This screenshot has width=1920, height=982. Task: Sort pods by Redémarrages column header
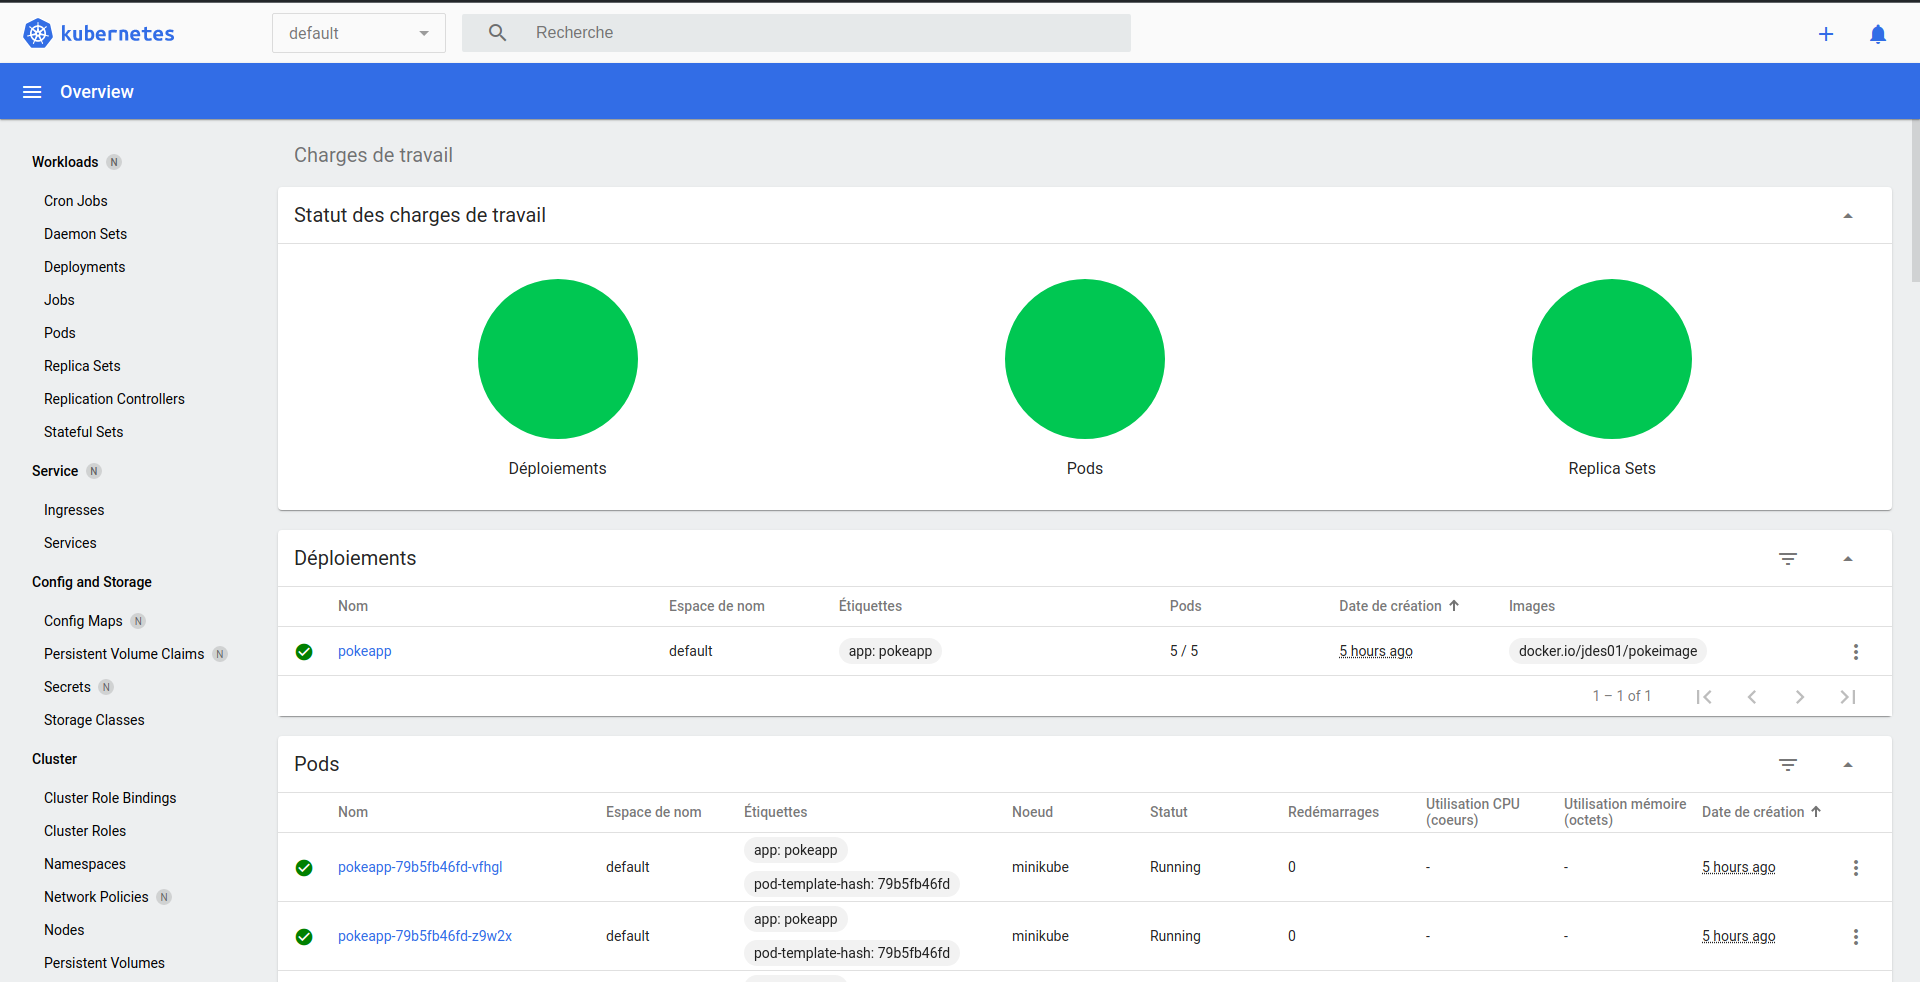[x=1333, y=812]
